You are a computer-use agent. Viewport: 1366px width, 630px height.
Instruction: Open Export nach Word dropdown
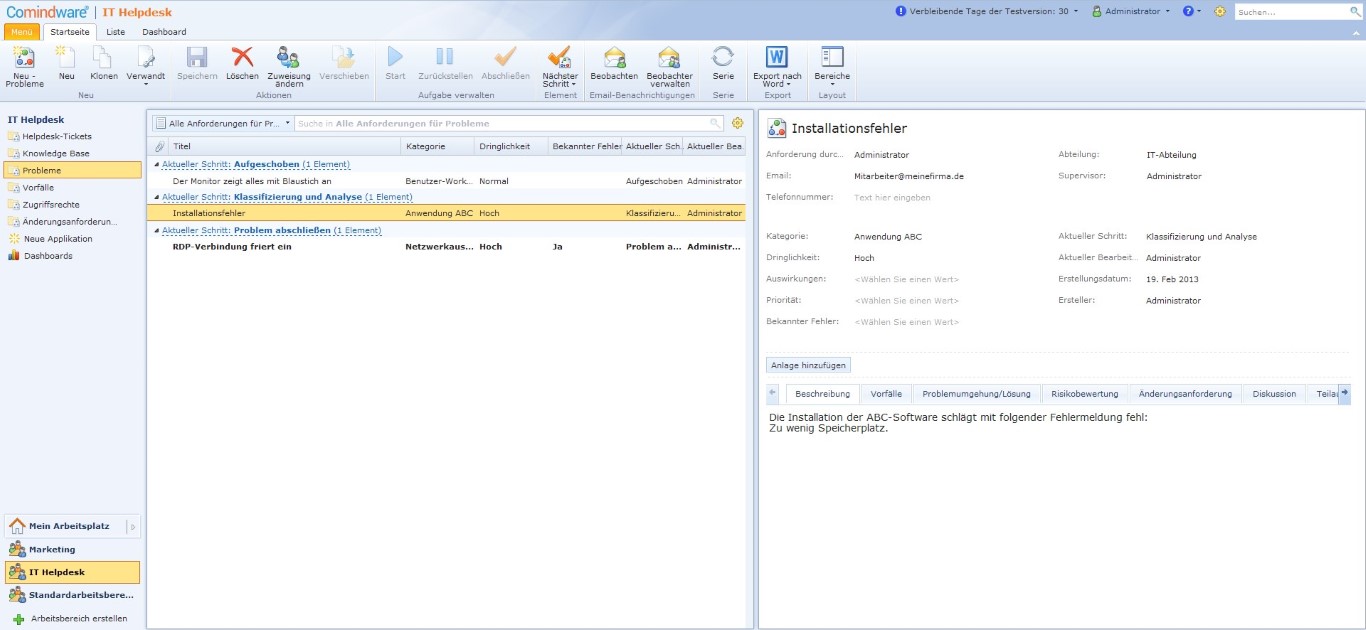pos(777,80)
